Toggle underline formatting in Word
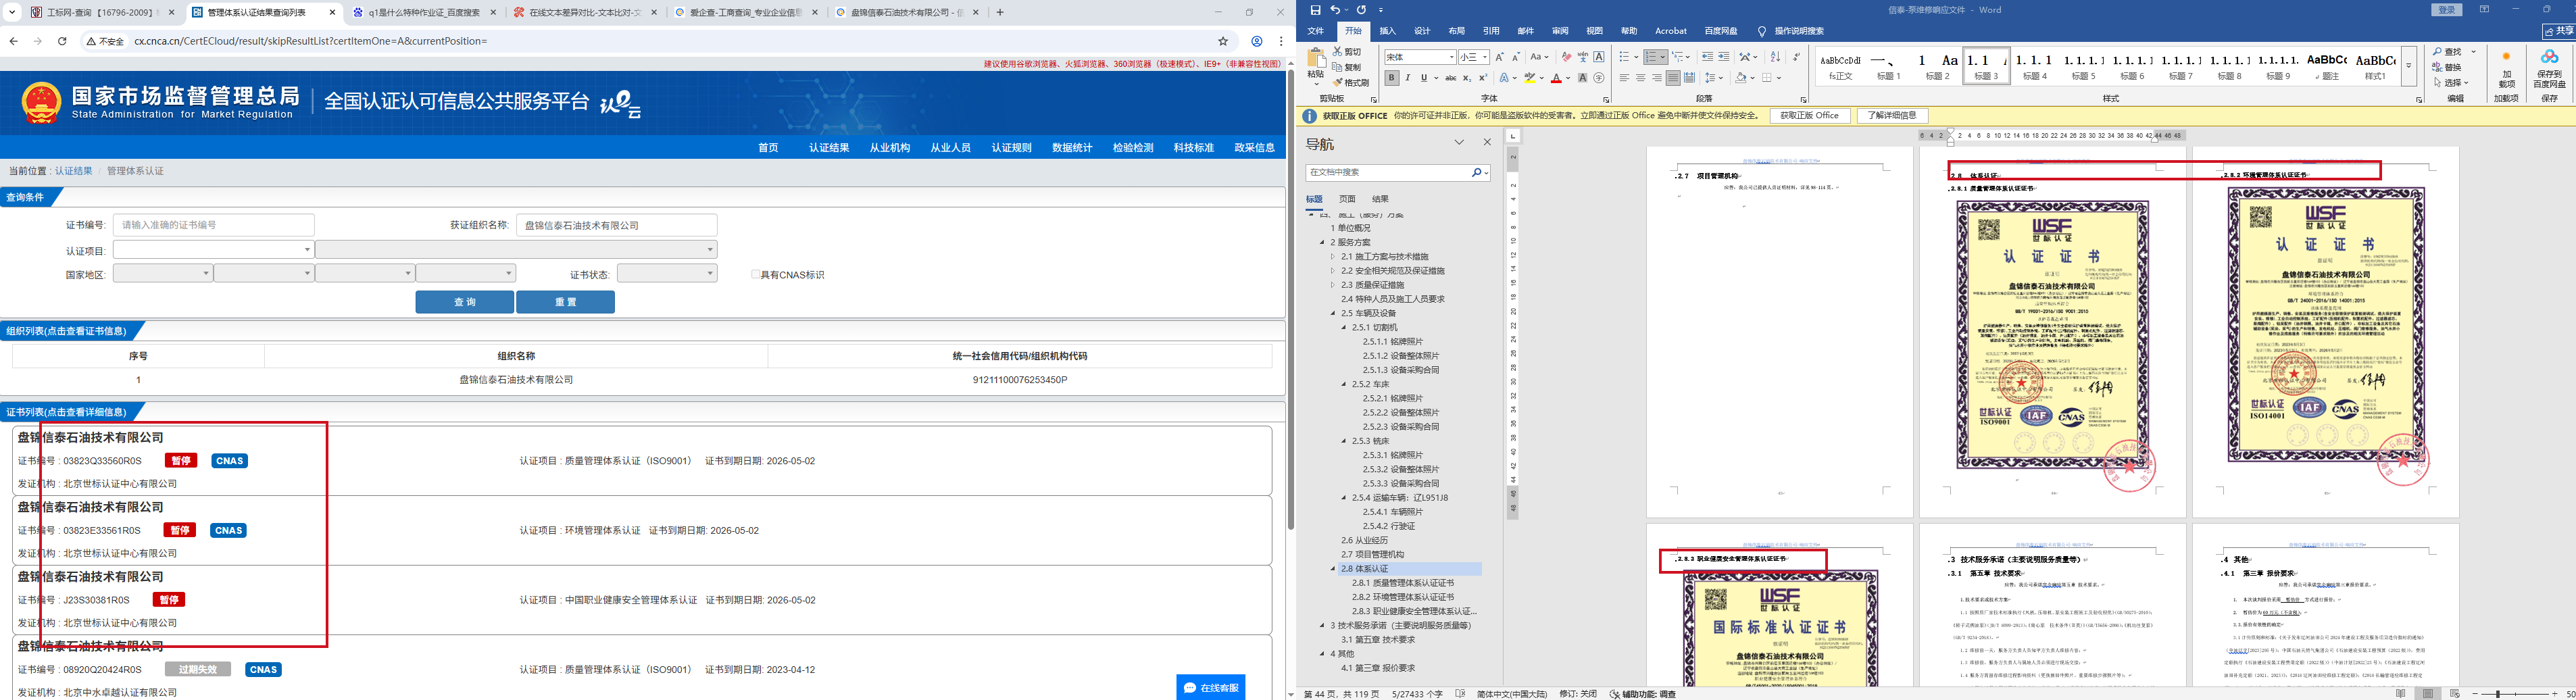Image resolution: width=2576 pixels, height=700 pixels. 1424,78
